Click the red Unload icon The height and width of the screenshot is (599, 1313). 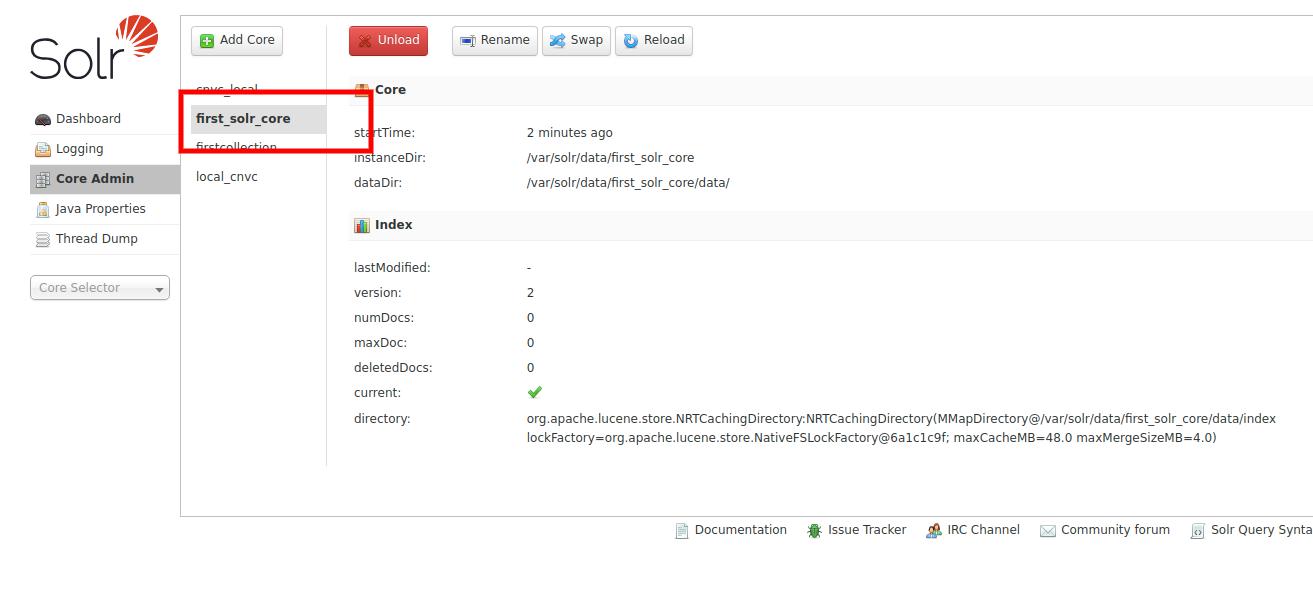[364, 40]
